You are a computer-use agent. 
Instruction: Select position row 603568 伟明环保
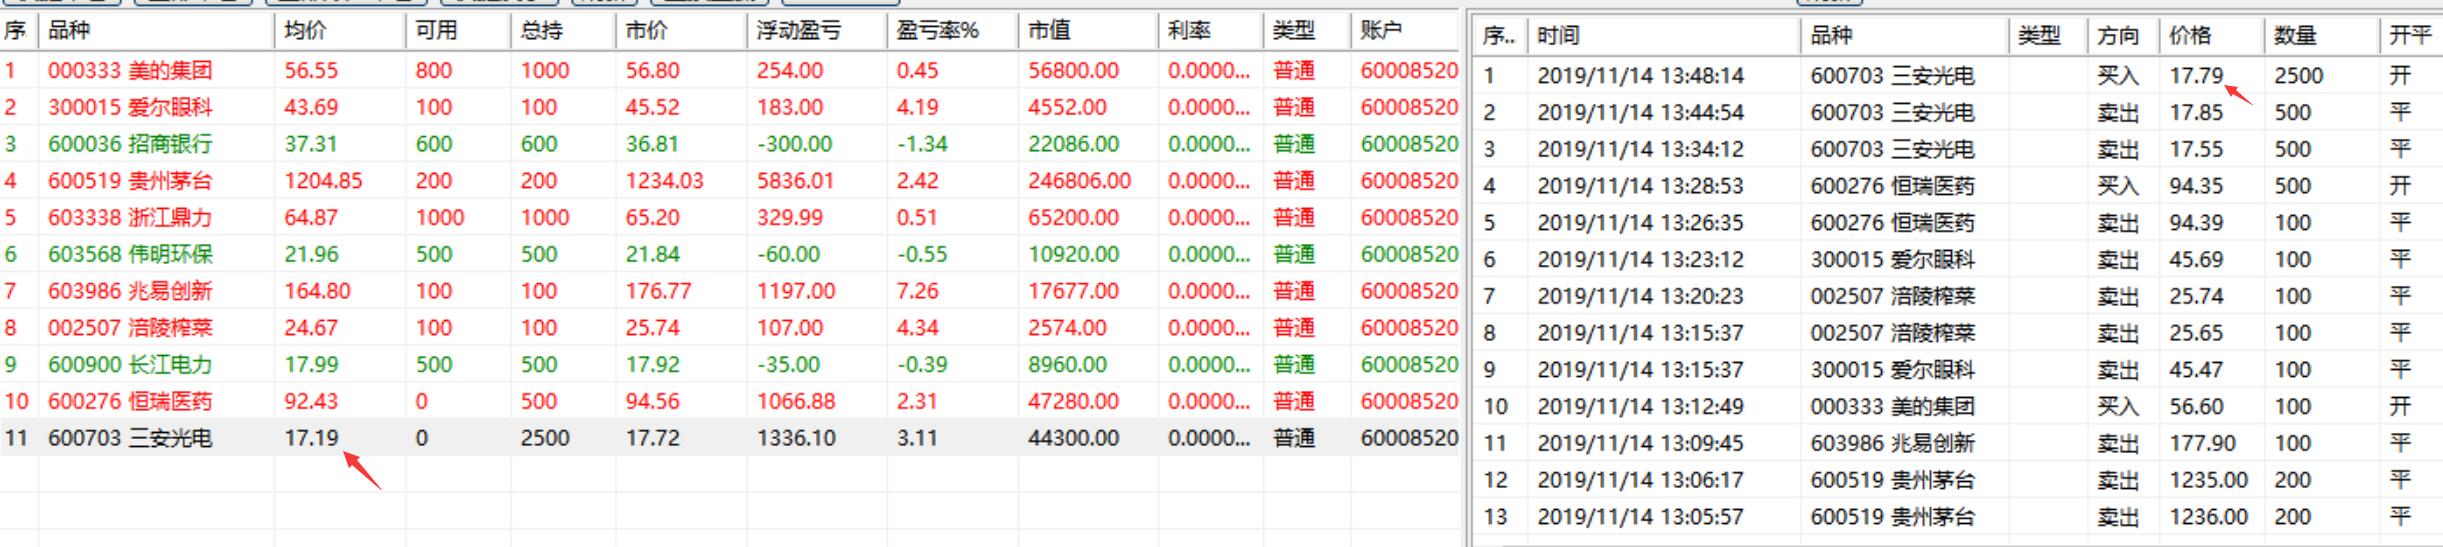730,254
